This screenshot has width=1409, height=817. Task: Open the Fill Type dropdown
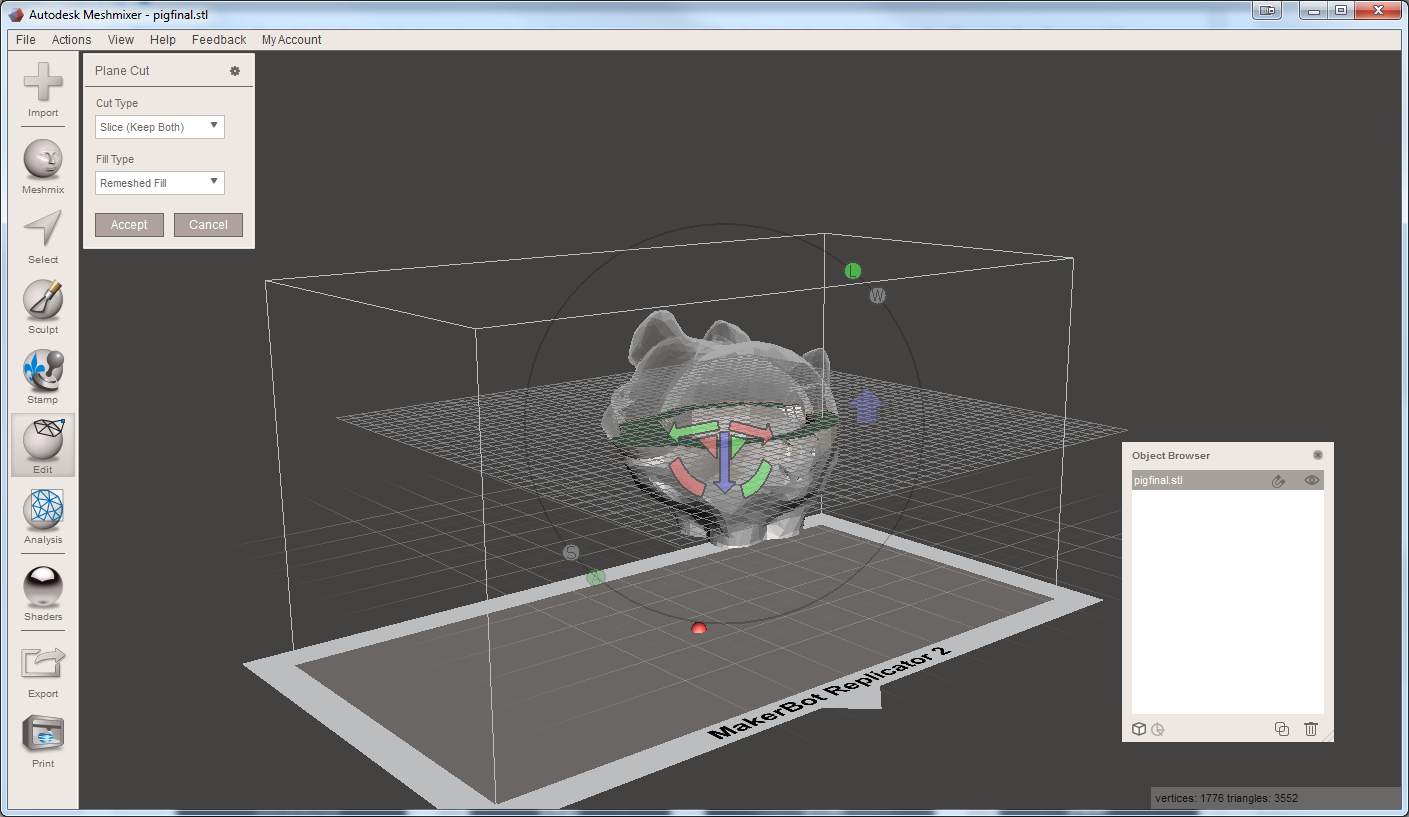[160, 183]
